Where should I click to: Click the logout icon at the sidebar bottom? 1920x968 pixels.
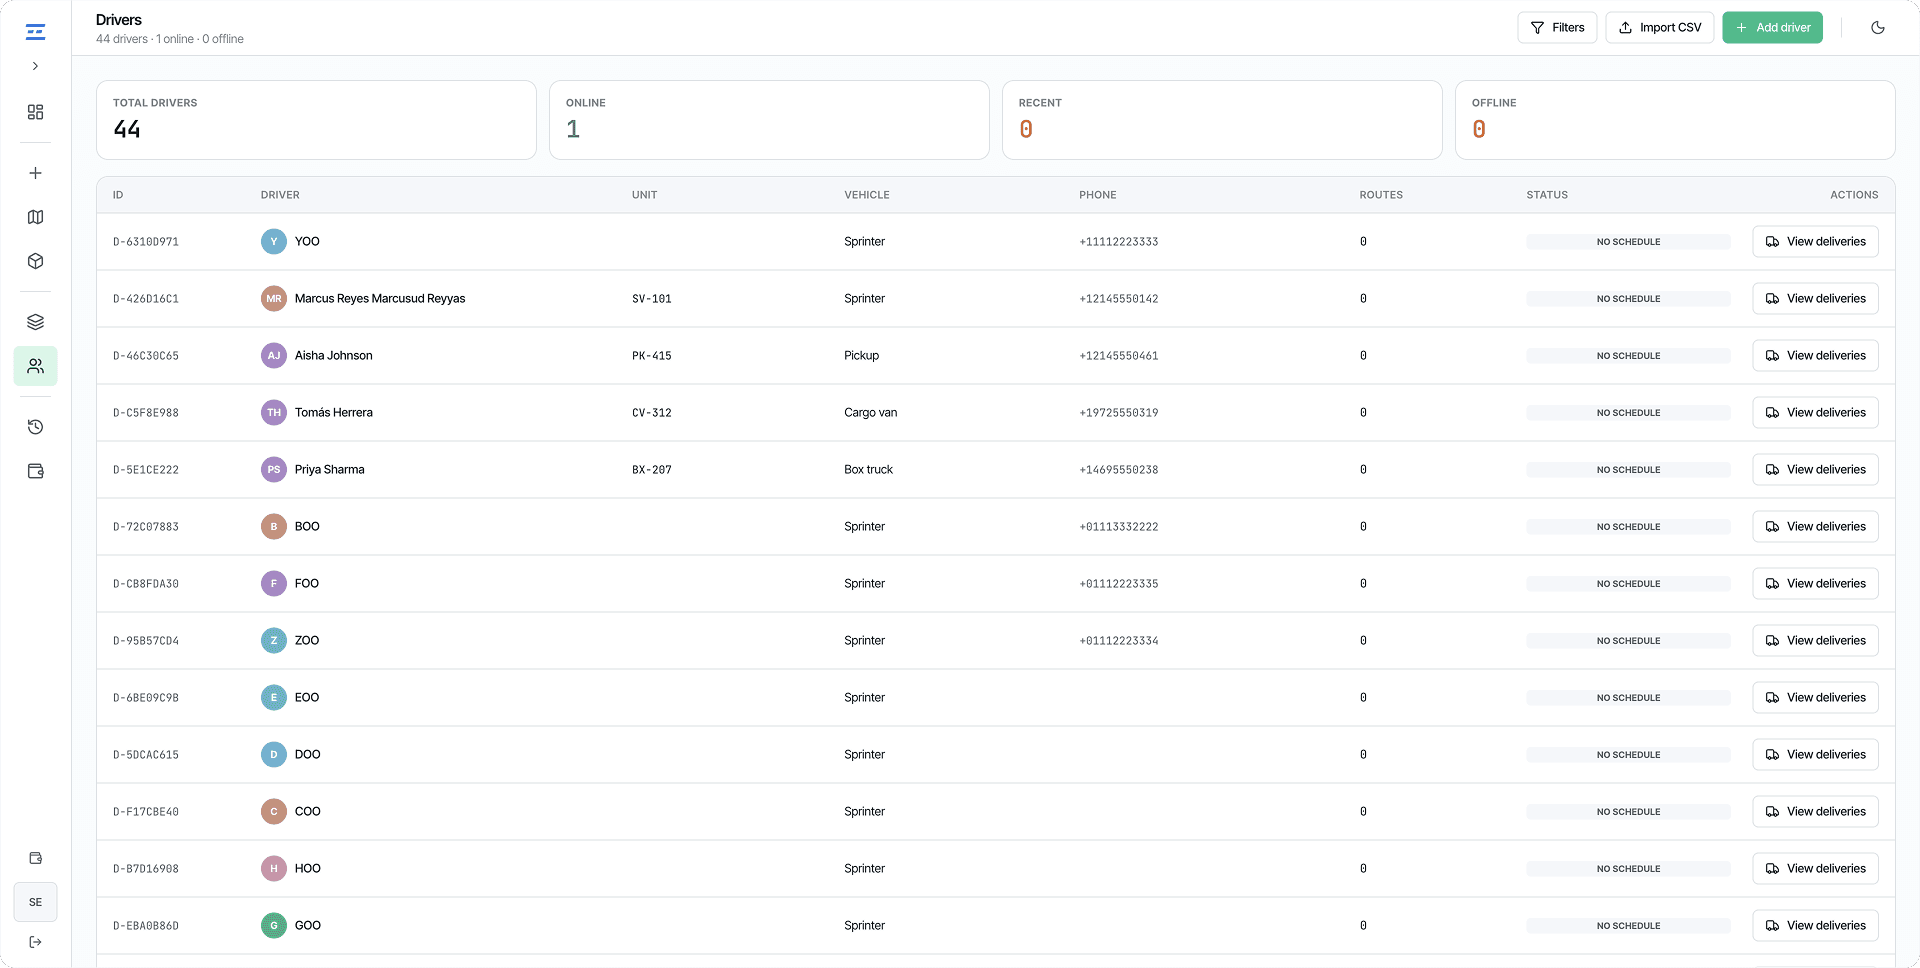coord(35,942)
